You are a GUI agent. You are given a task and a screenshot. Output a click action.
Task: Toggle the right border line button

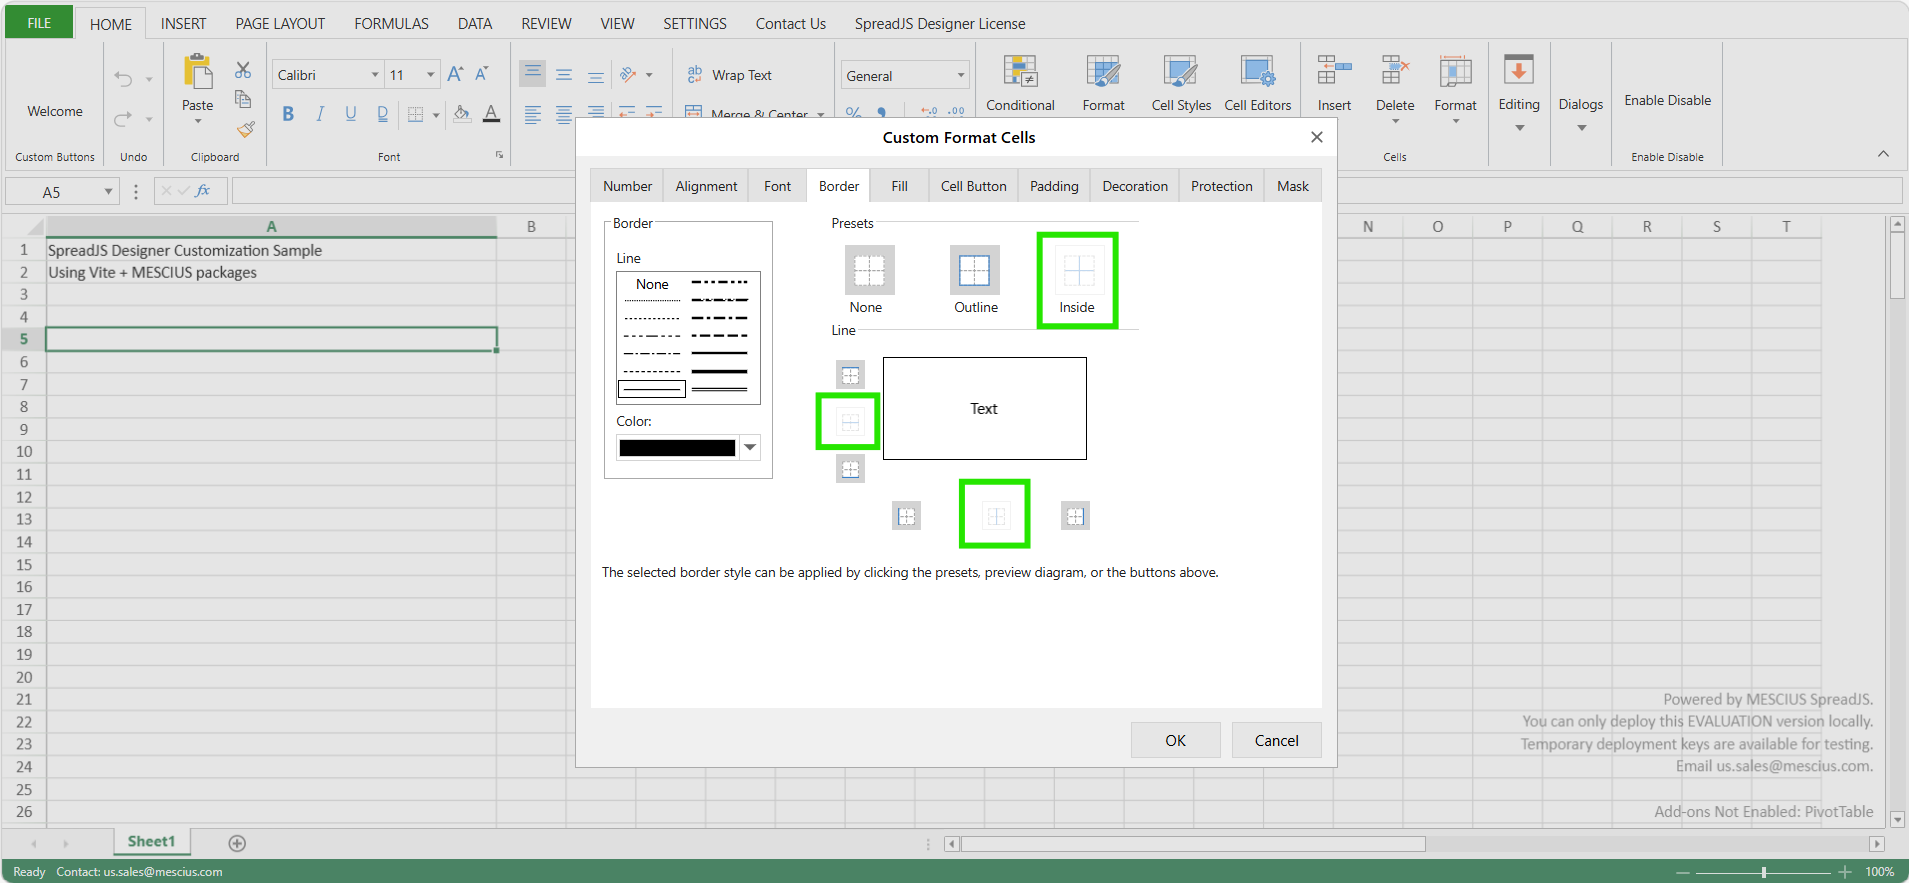pyautogui.click(x=1075, y=516)
